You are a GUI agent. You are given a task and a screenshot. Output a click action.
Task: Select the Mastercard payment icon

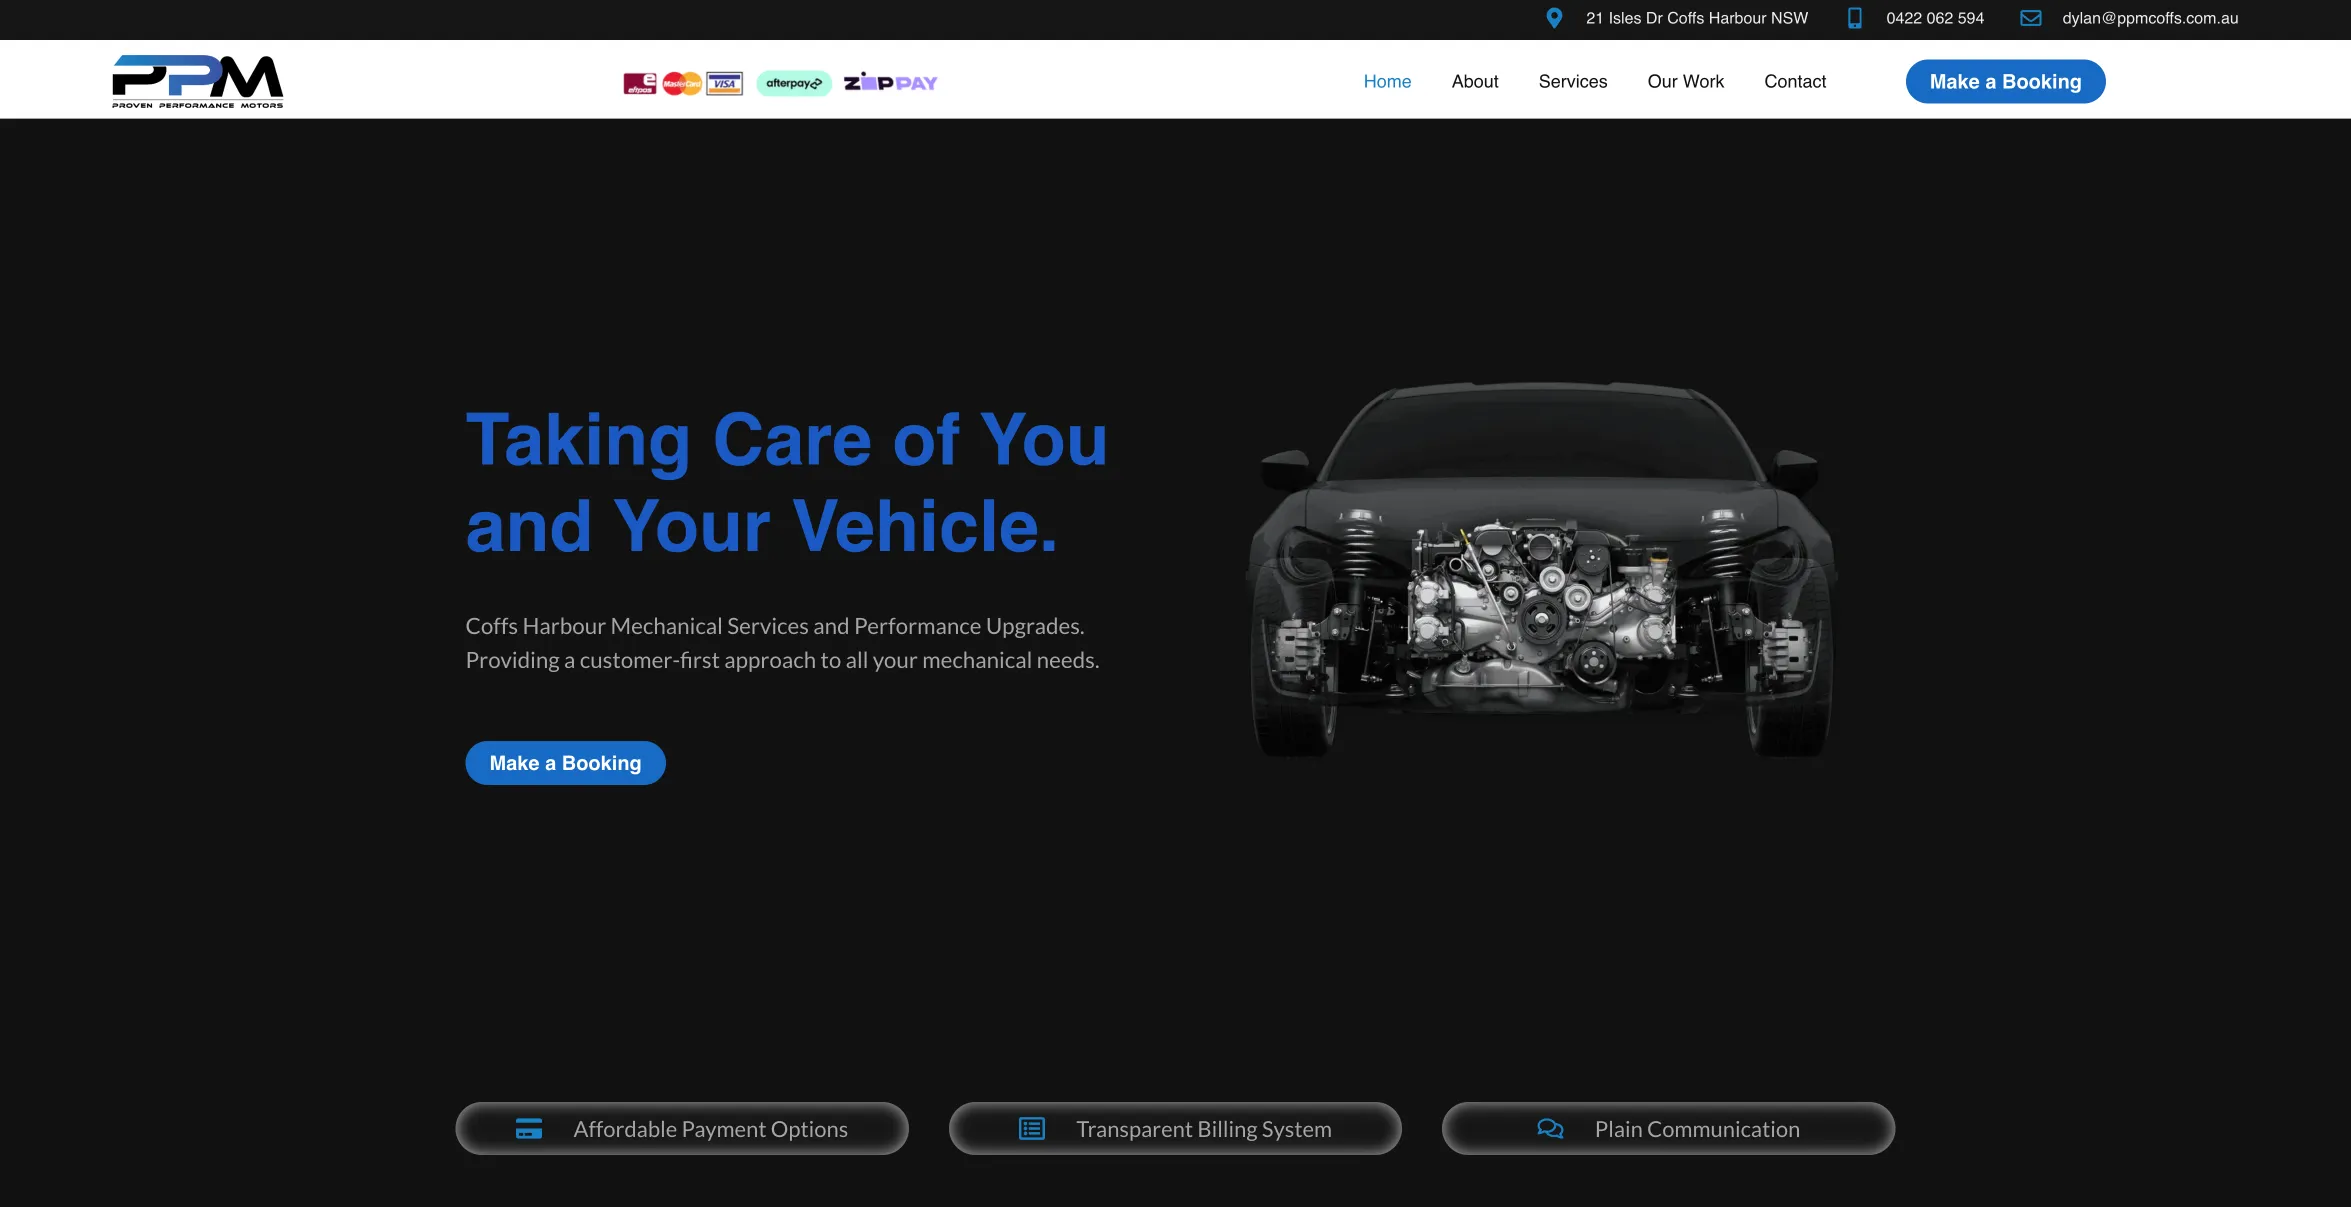click(x=681, y=83)
